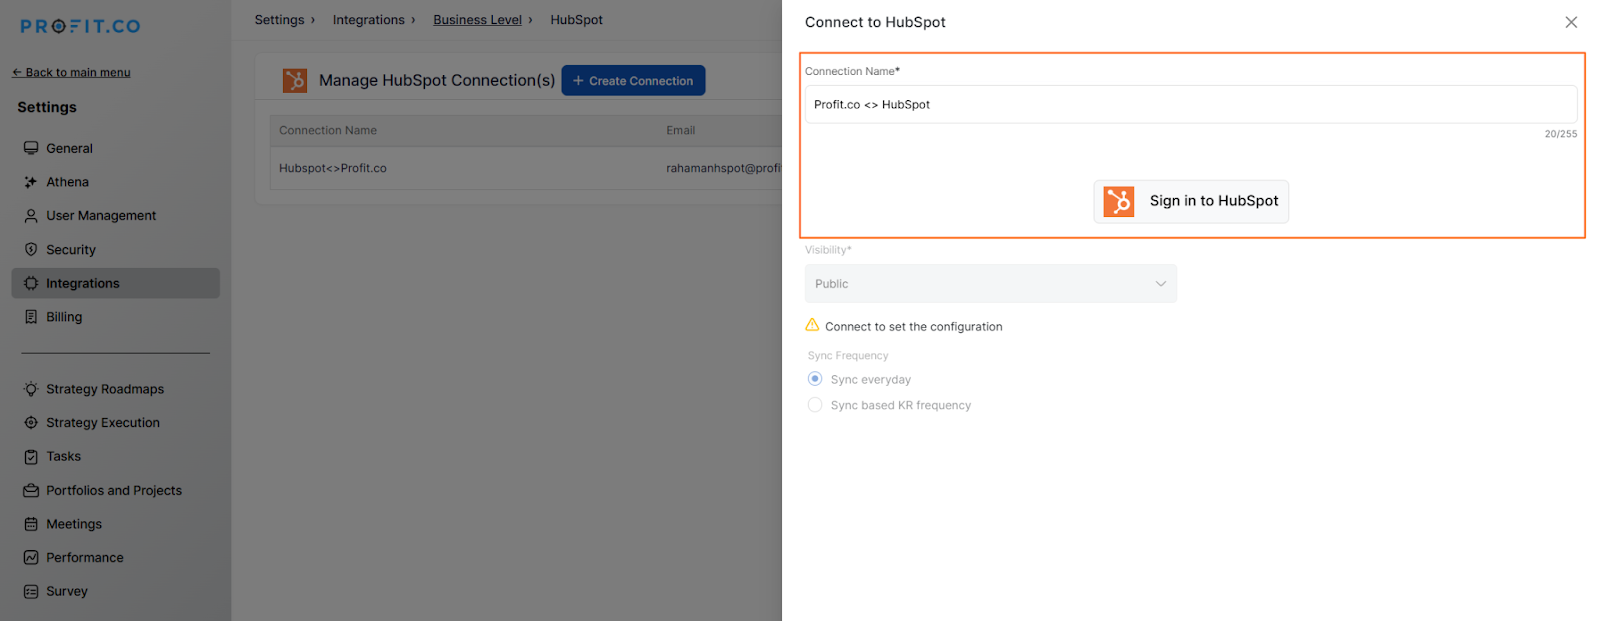Click the Performance chart icon
This screenshot has height=621, width=1600.
31,557
